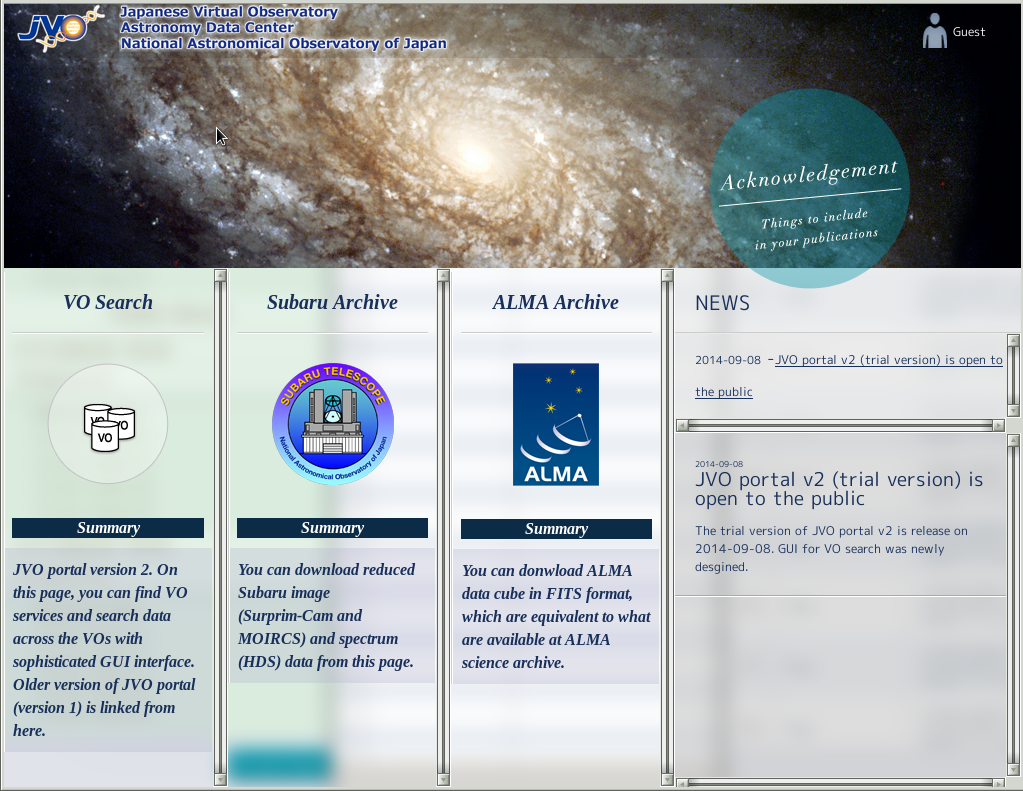Viewport: 1023px width, 791px height.
Task: Click the ALMA antenna logo
Action: point(556,424)
